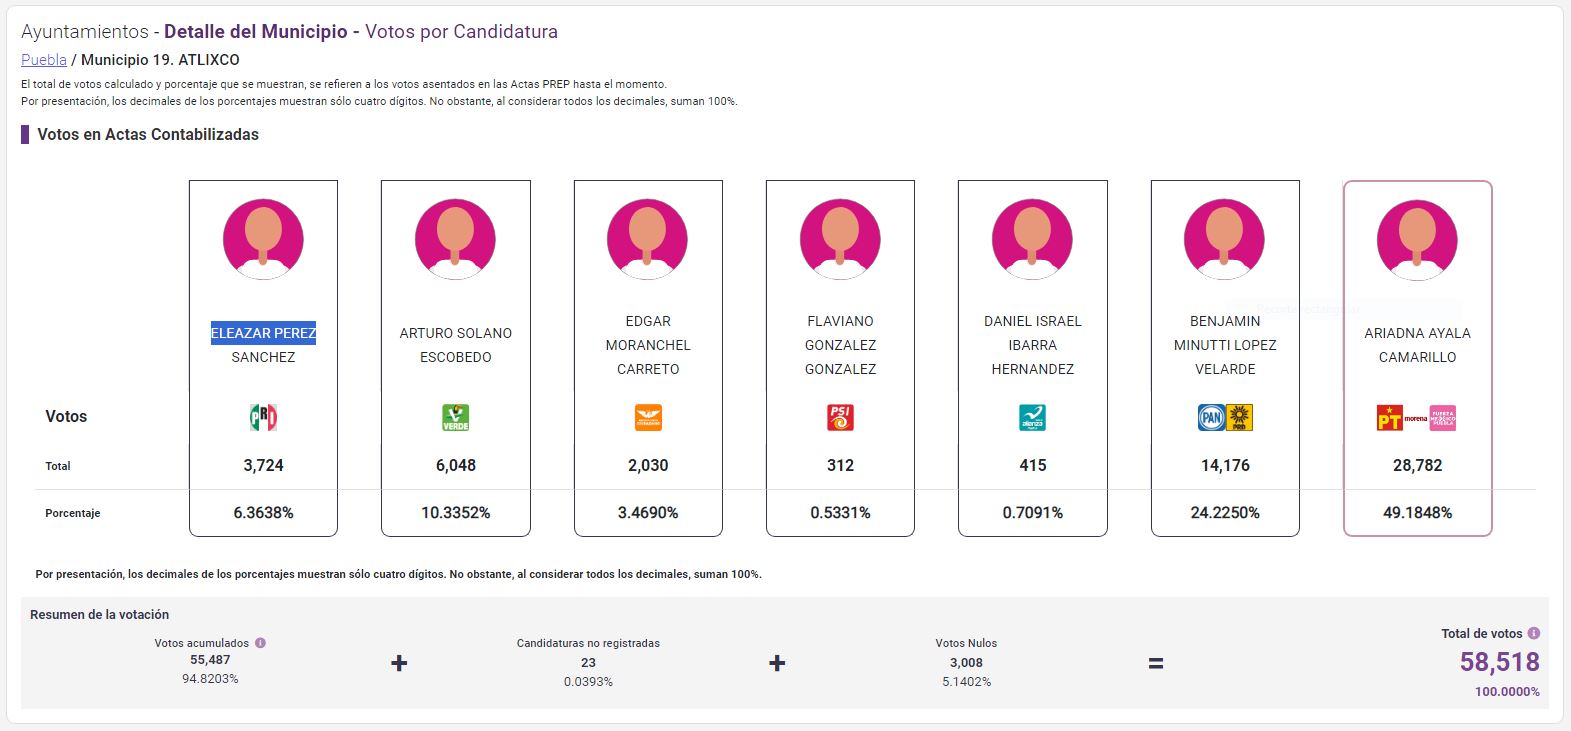Select Ariadna Ayala Camarillo's avatar
Image resolution: width=1571 pixels, height=731 pixels.
click(1417, 239)
